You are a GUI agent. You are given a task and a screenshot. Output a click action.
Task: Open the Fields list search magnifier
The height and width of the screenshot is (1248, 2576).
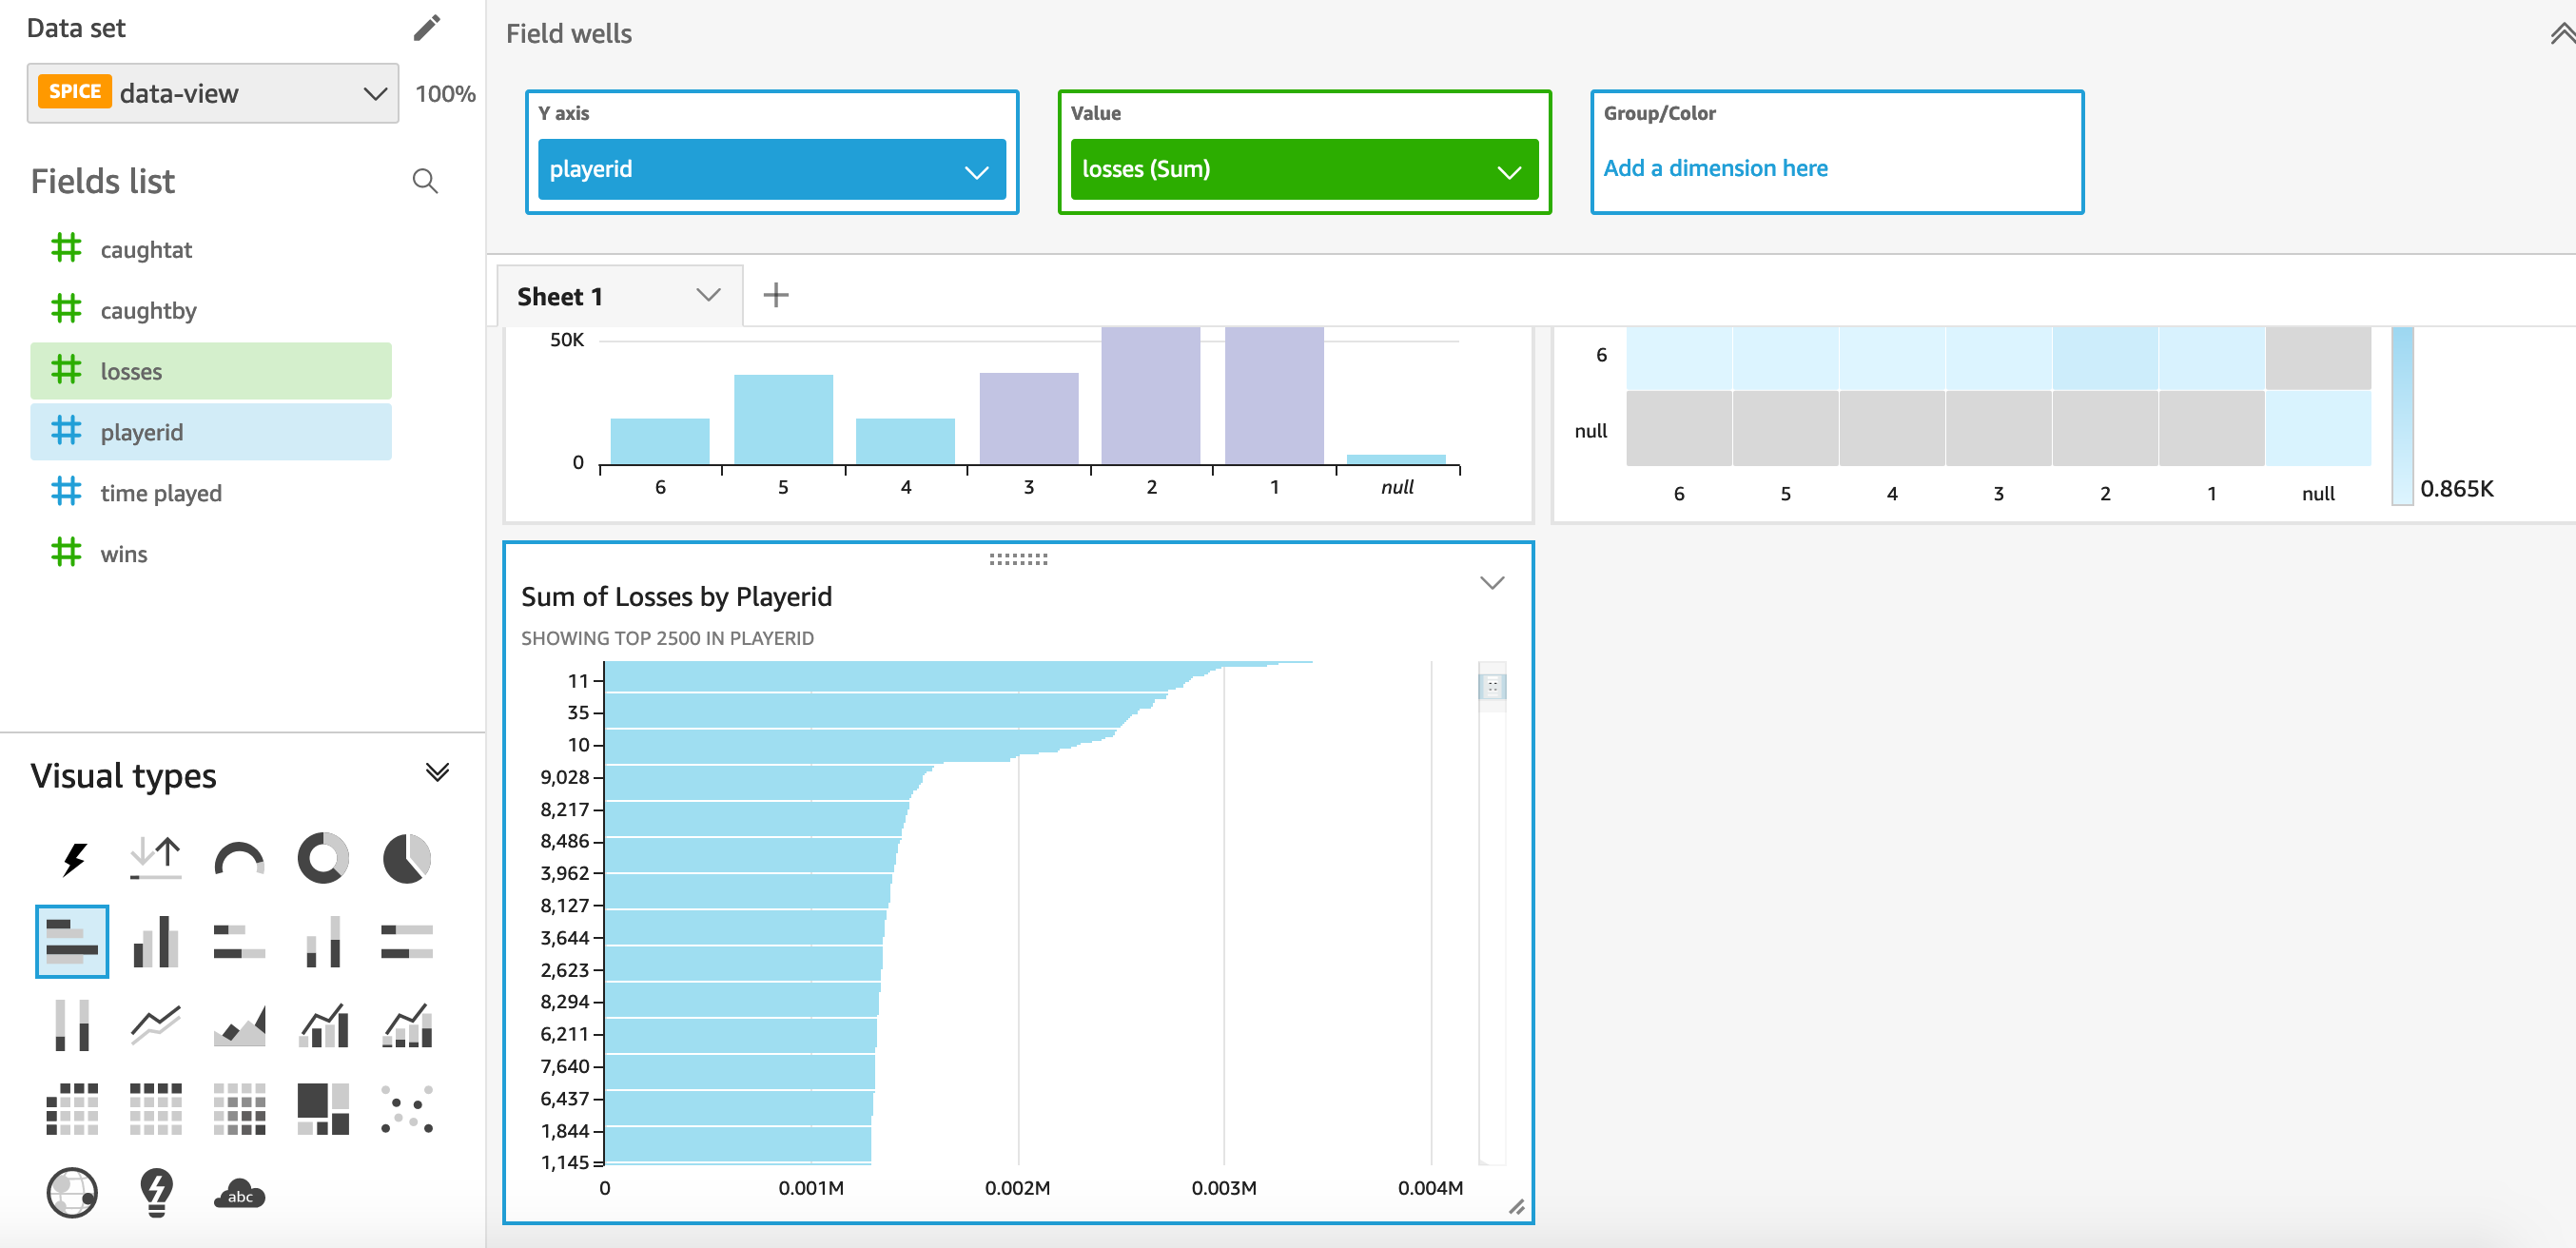click(425, 181)
